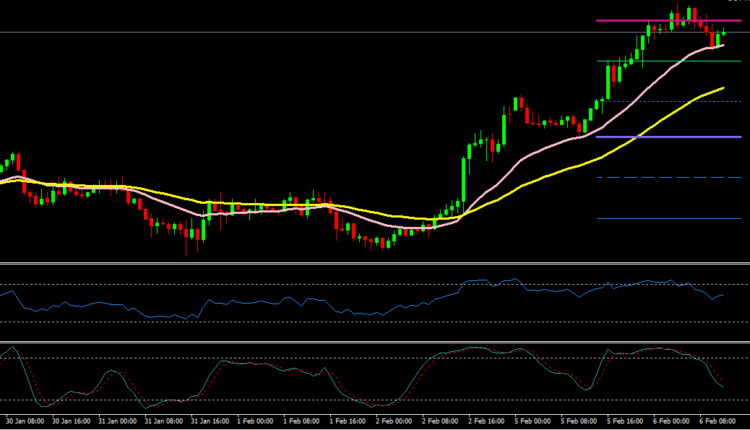This screenshot has width=750, height=430.
Task: Click the thick purple horizontal pivot line
Action: pos(660,137)
